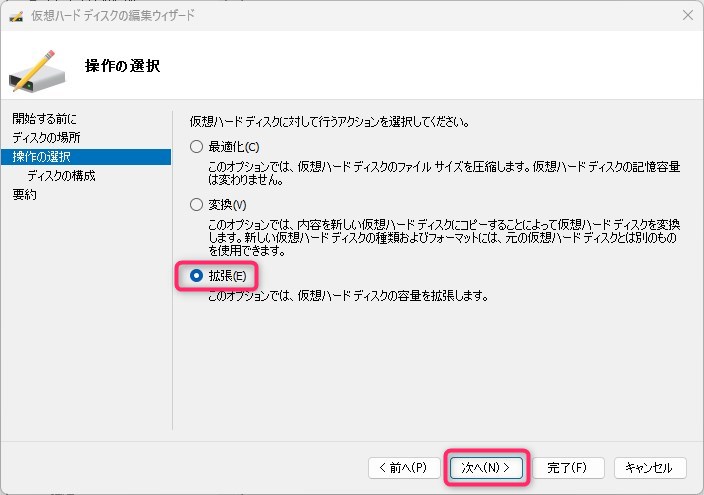Select the highlighted 操作の選択 sidebar step
This screenshot has height=495, width=704.
(x=41, y=156)
